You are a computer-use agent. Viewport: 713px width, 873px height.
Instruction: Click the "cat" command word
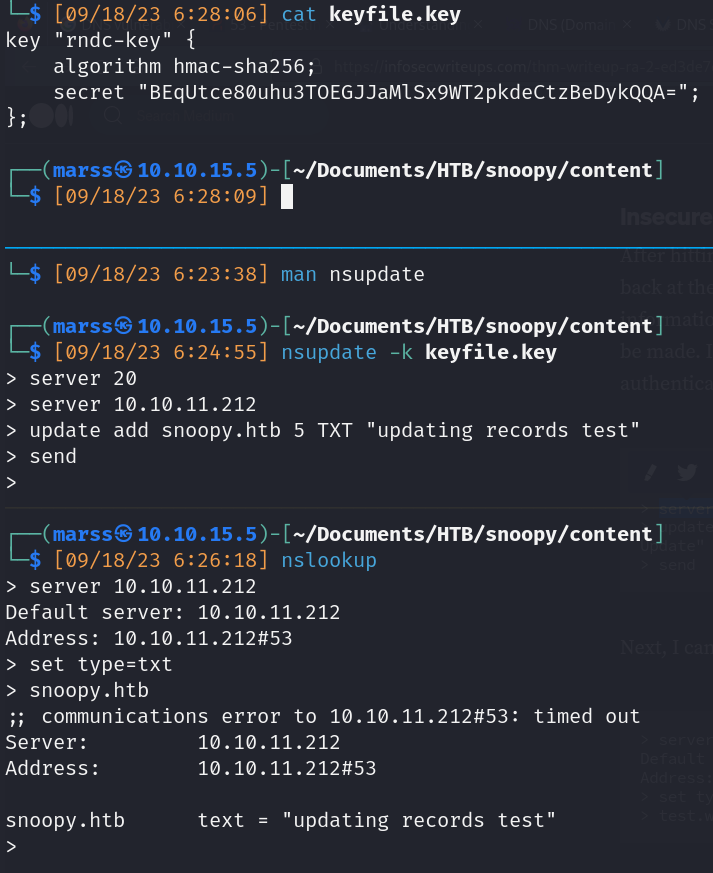tap(300, 15)
